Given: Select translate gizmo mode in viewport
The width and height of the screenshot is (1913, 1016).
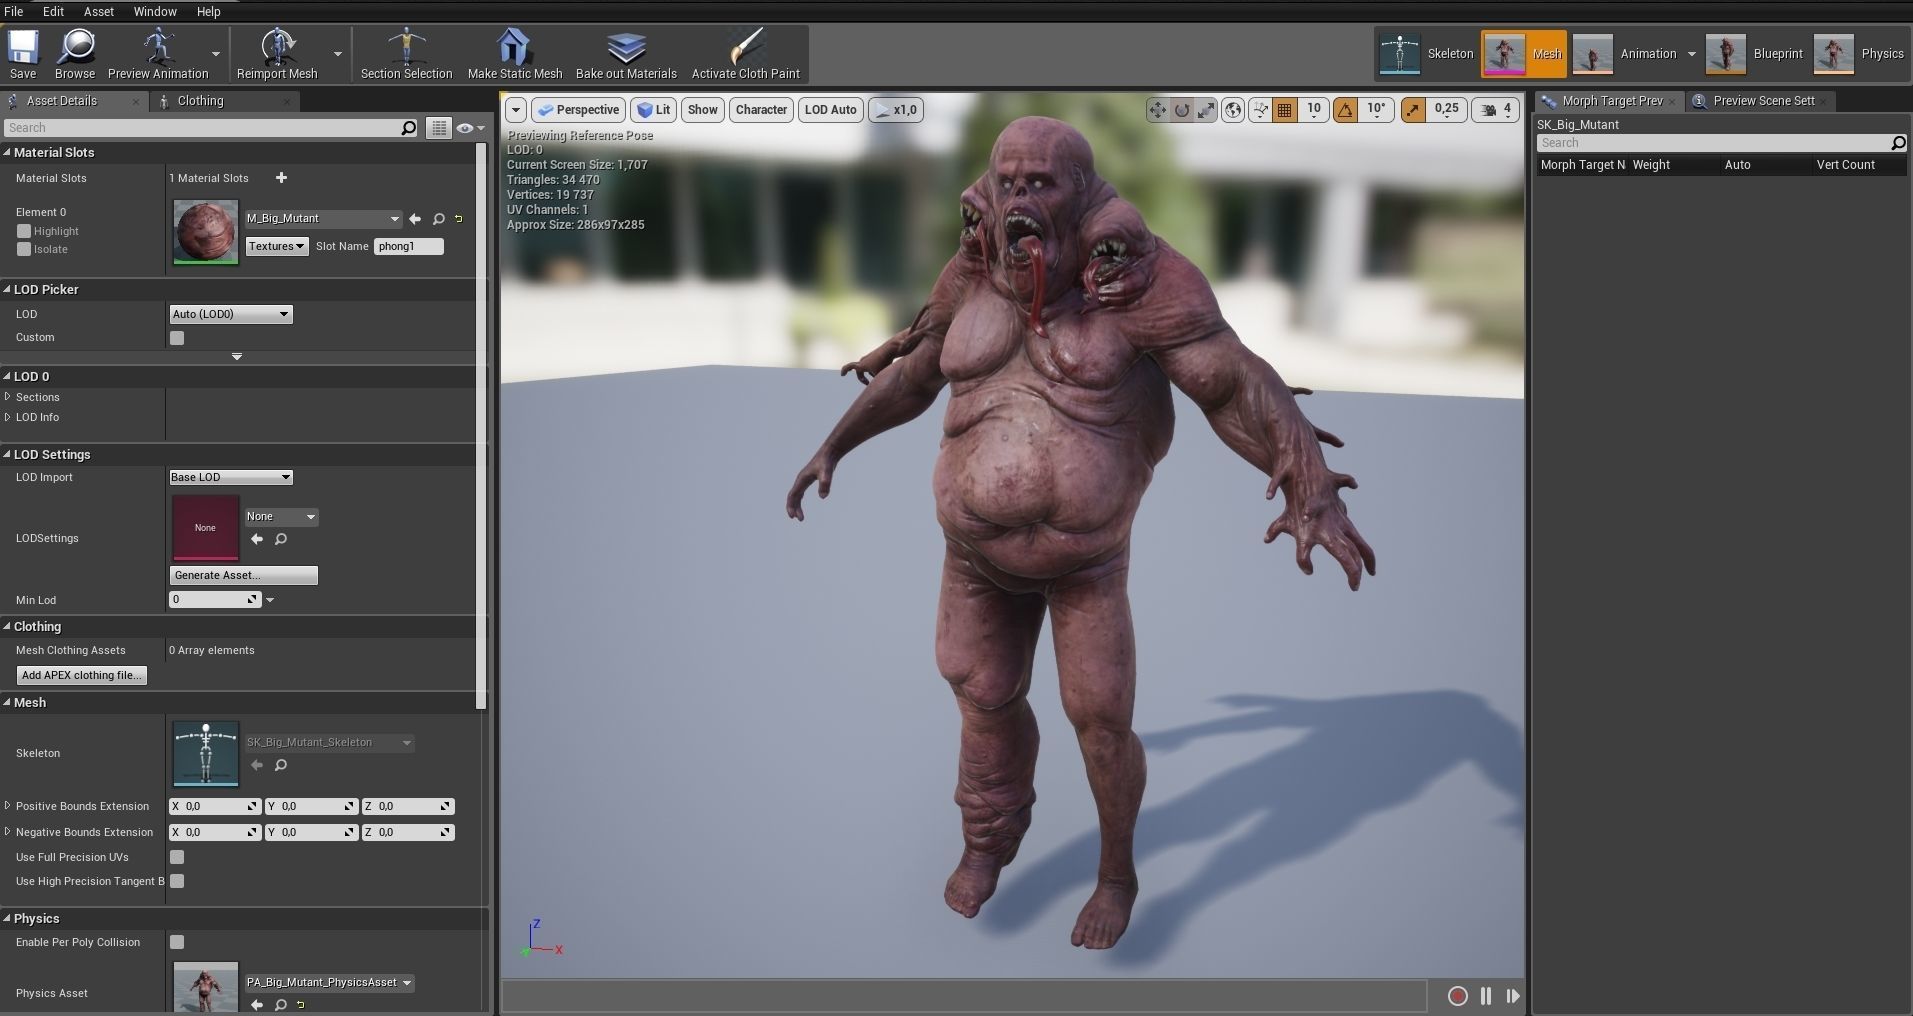Looking at the screenshot, I should (x=1157, y=110).
